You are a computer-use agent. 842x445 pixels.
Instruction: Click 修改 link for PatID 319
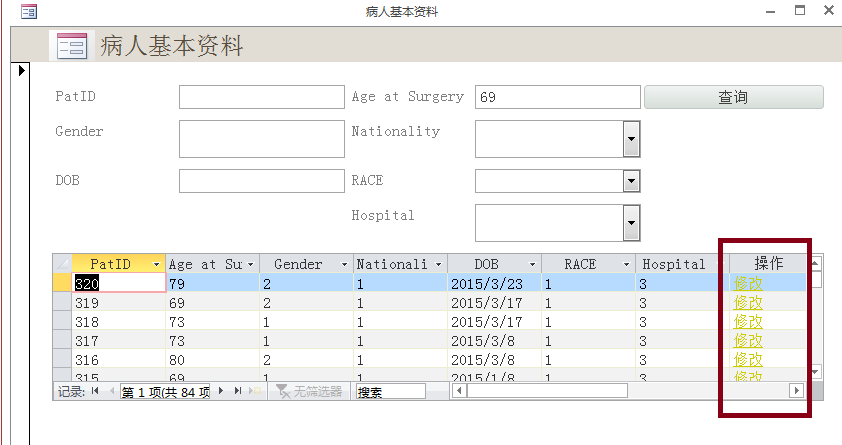(x=748, y=302)
